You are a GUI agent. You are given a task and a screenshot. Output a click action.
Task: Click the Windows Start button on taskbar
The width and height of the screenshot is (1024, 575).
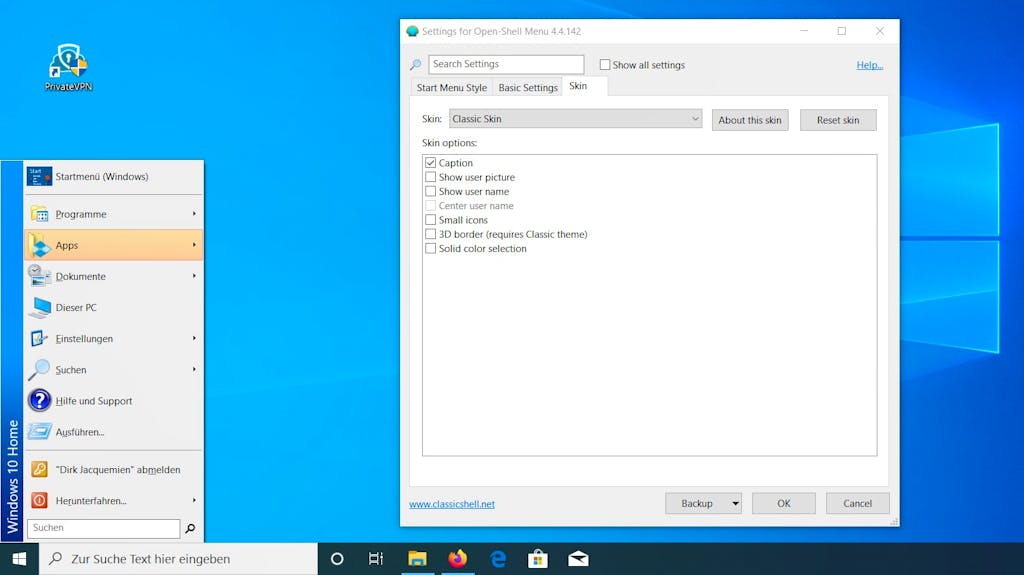tap(19, 559)
